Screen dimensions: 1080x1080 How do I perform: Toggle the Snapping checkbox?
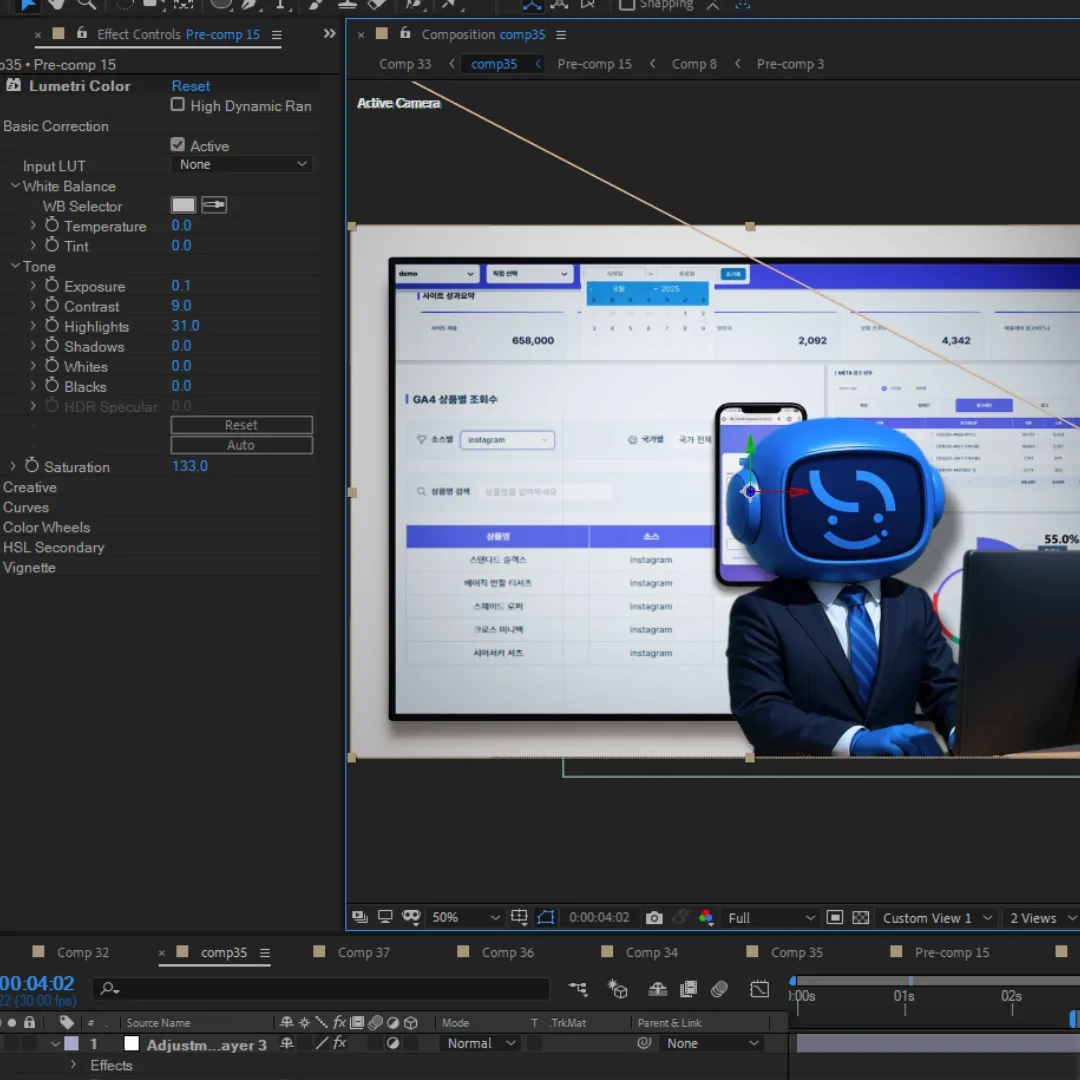[x=626, y=4]
